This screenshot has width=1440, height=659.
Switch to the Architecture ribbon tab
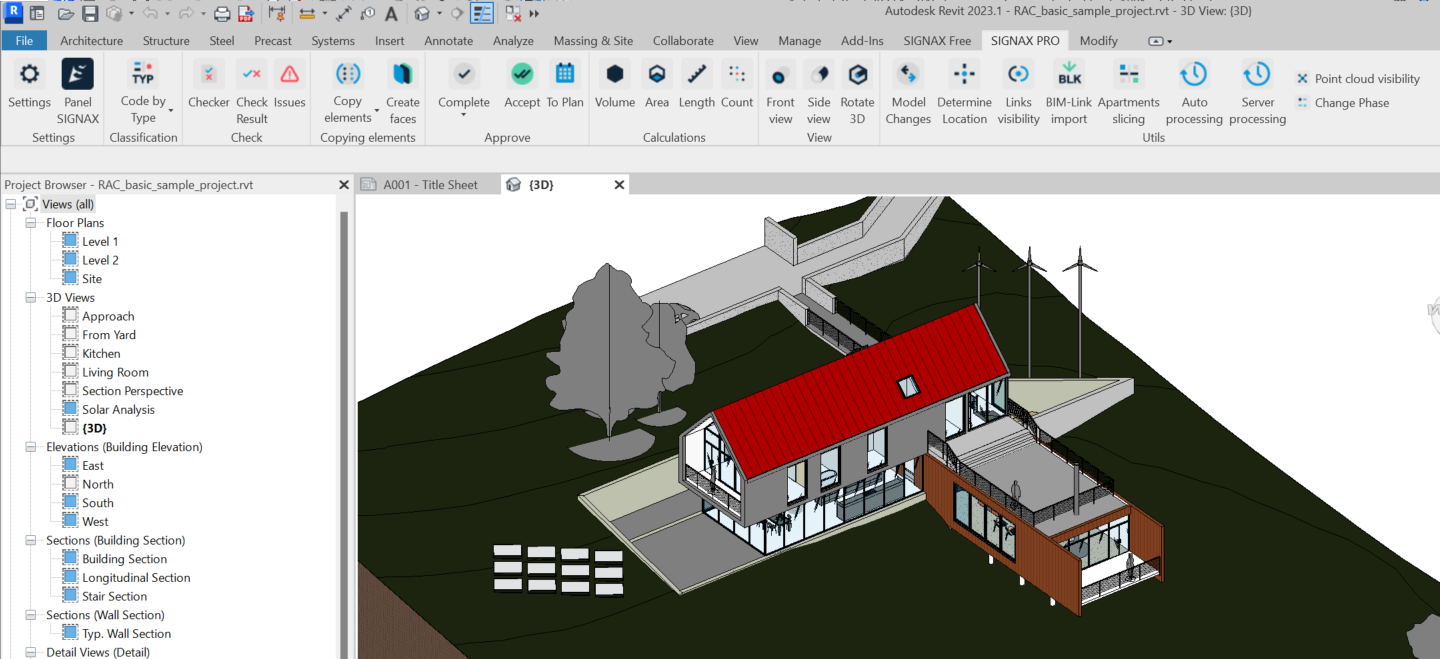tap(91, 41)
